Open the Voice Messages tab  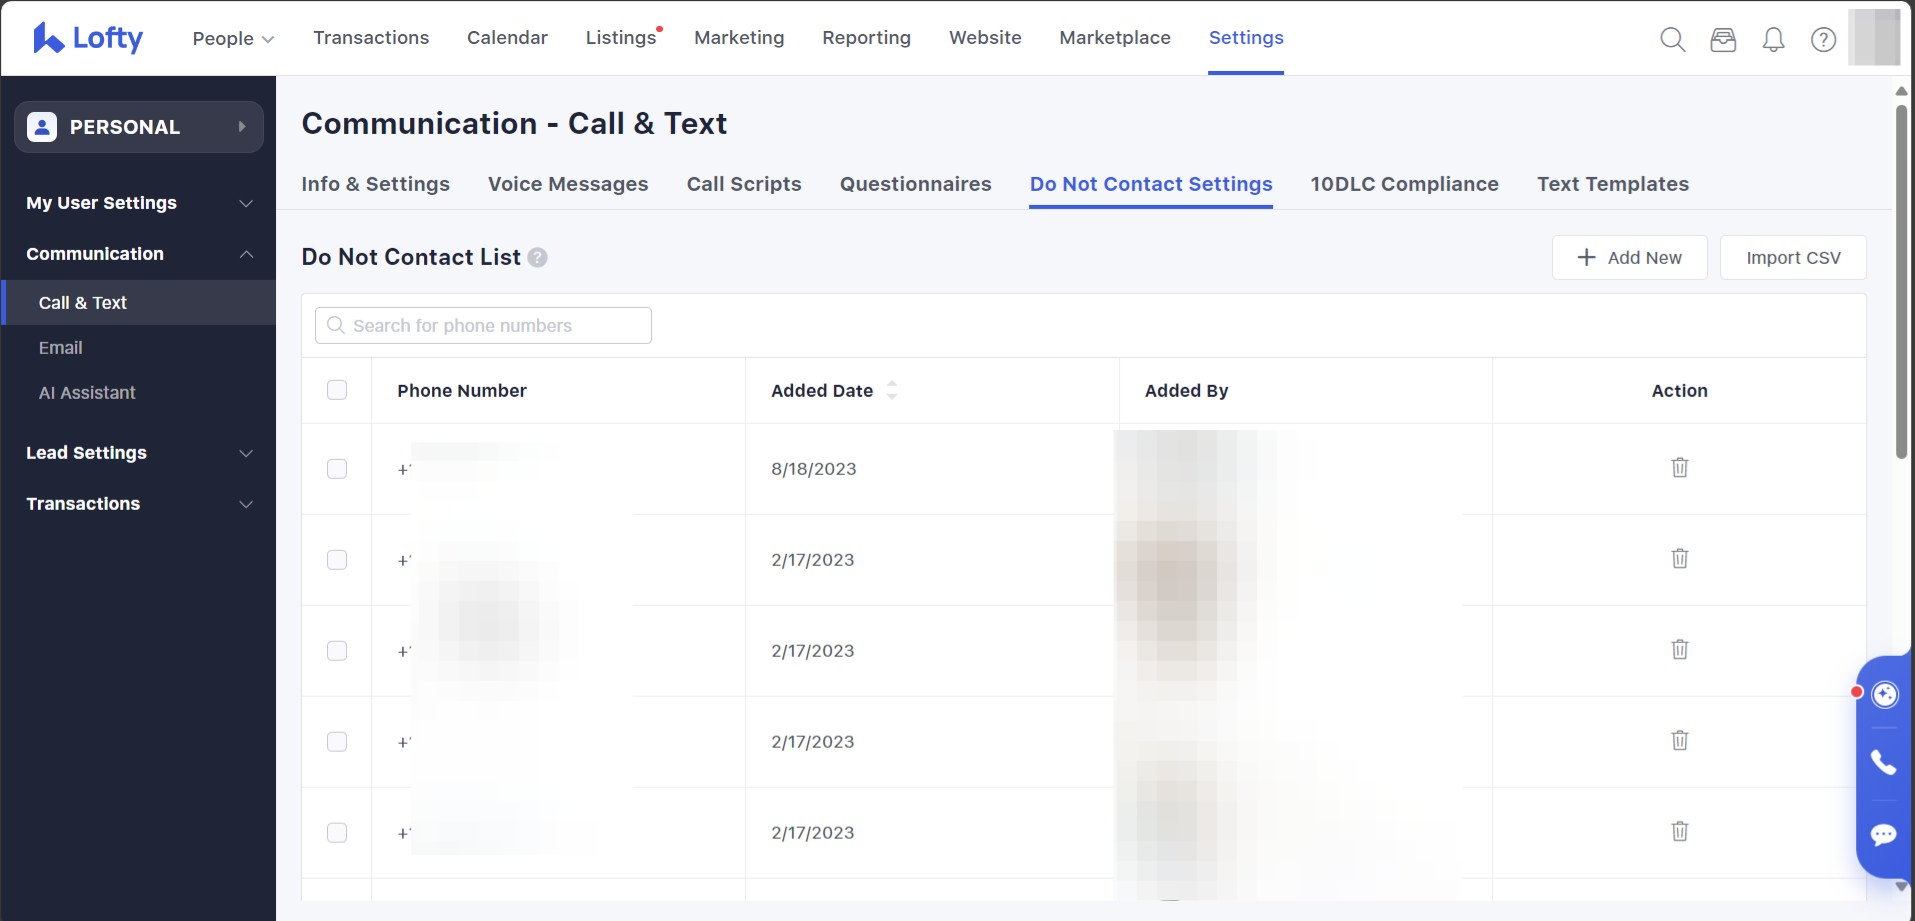click(x=568, y=184)
